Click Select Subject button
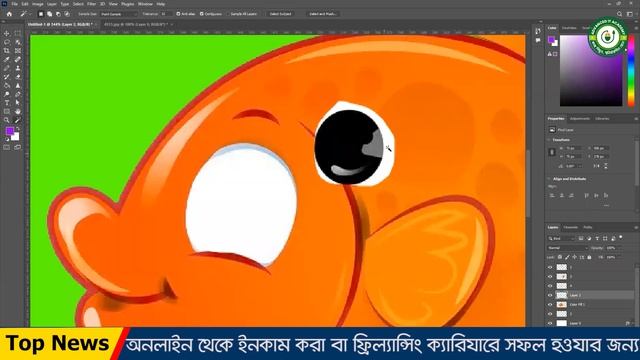640x360 pixels. tap(280, 14)
